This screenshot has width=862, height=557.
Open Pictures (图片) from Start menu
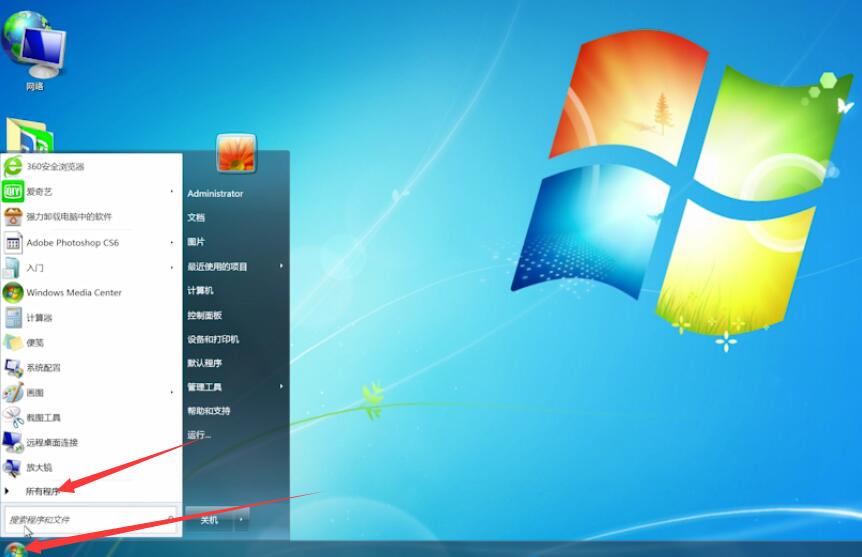[196, 241]
